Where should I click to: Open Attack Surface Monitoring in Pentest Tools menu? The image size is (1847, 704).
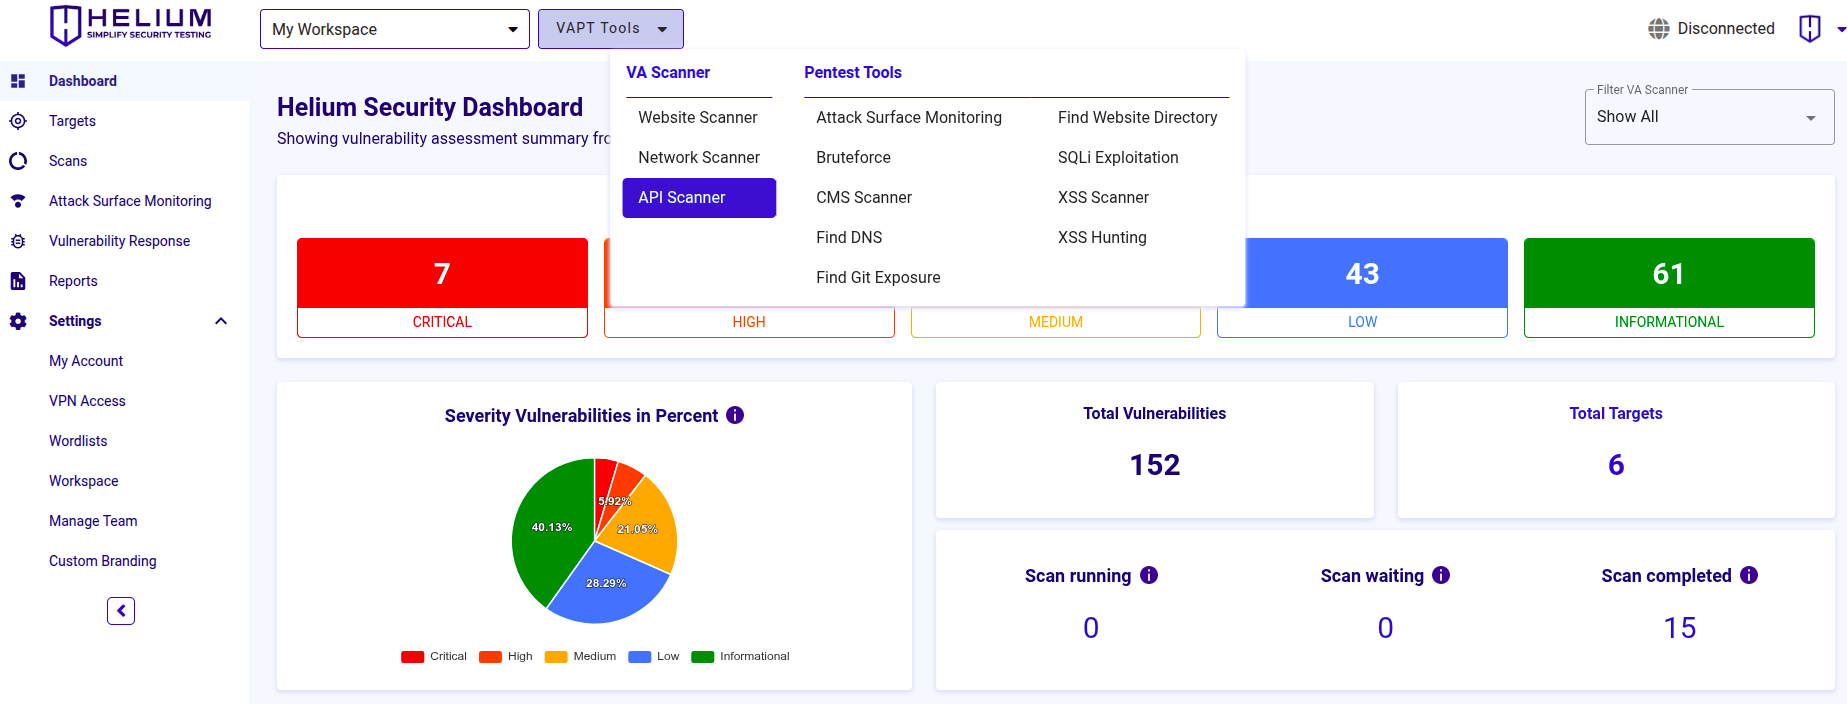coord(909,117)
